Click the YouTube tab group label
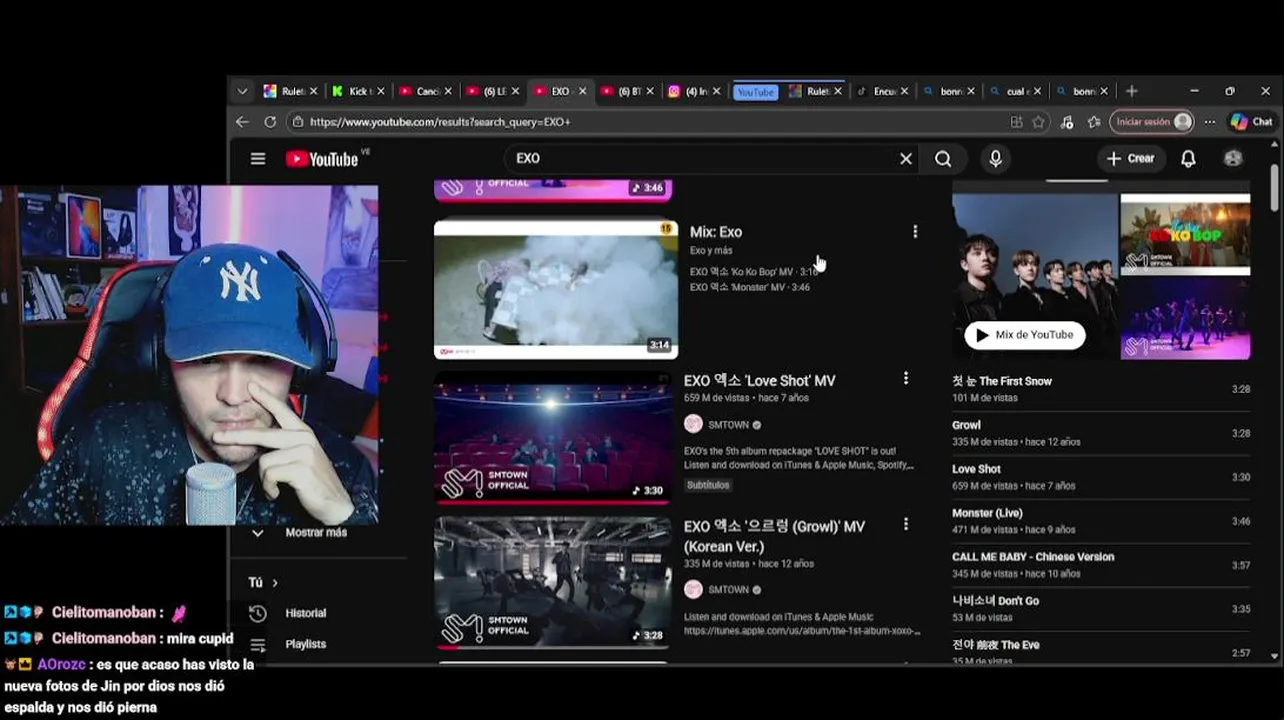This screenshot has height=720, width=1284. tap(755, 92)
